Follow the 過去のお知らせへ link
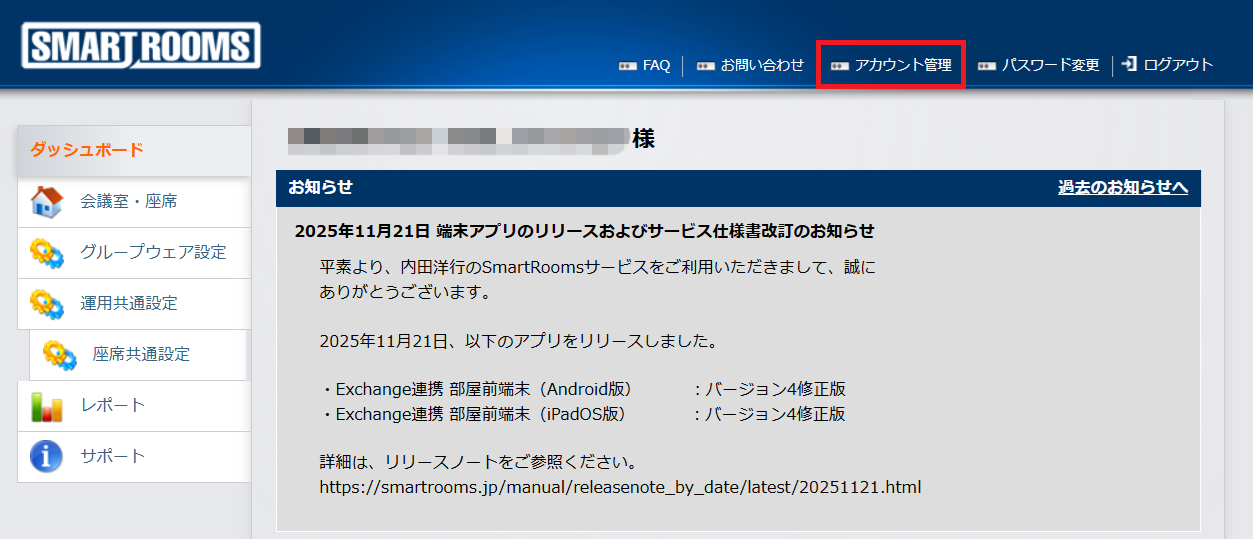Image resolution: width=1253 pixels, height=539 pixels. coord(1123,187)
